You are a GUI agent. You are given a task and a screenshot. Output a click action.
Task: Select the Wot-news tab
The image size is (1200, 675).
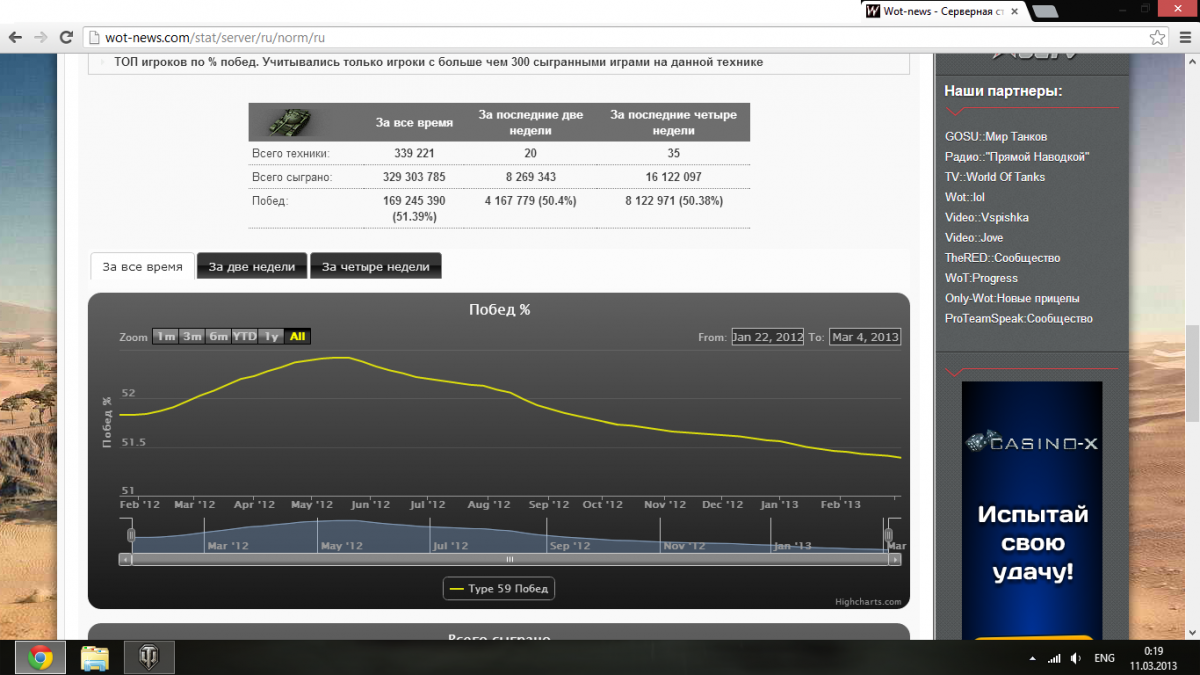942,11
